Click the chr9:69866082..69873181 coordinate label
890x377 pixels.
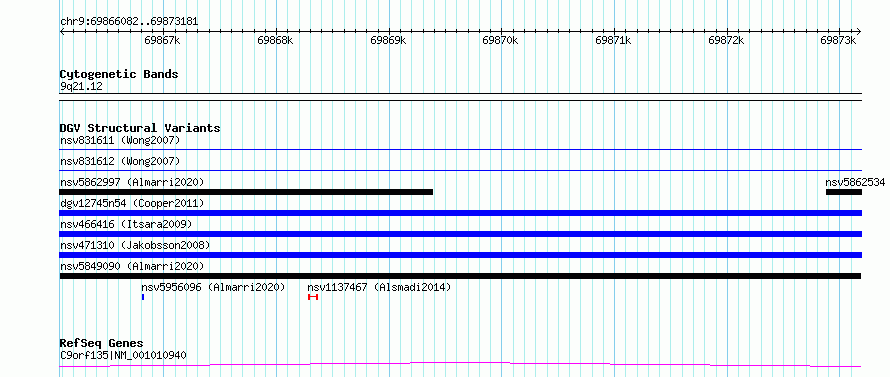click(129, 22)
